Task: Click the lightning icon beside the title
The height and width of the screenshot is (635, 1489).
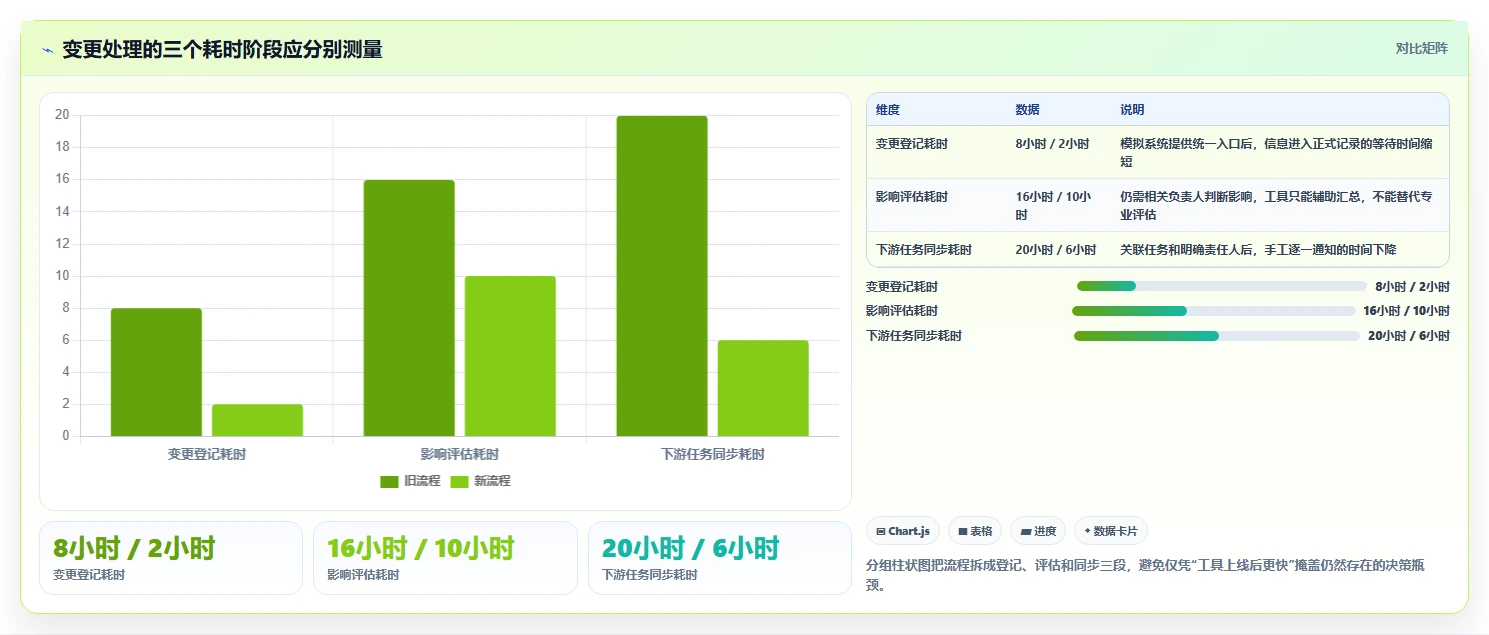Action: pyautogui.click(x=47, y=50)
